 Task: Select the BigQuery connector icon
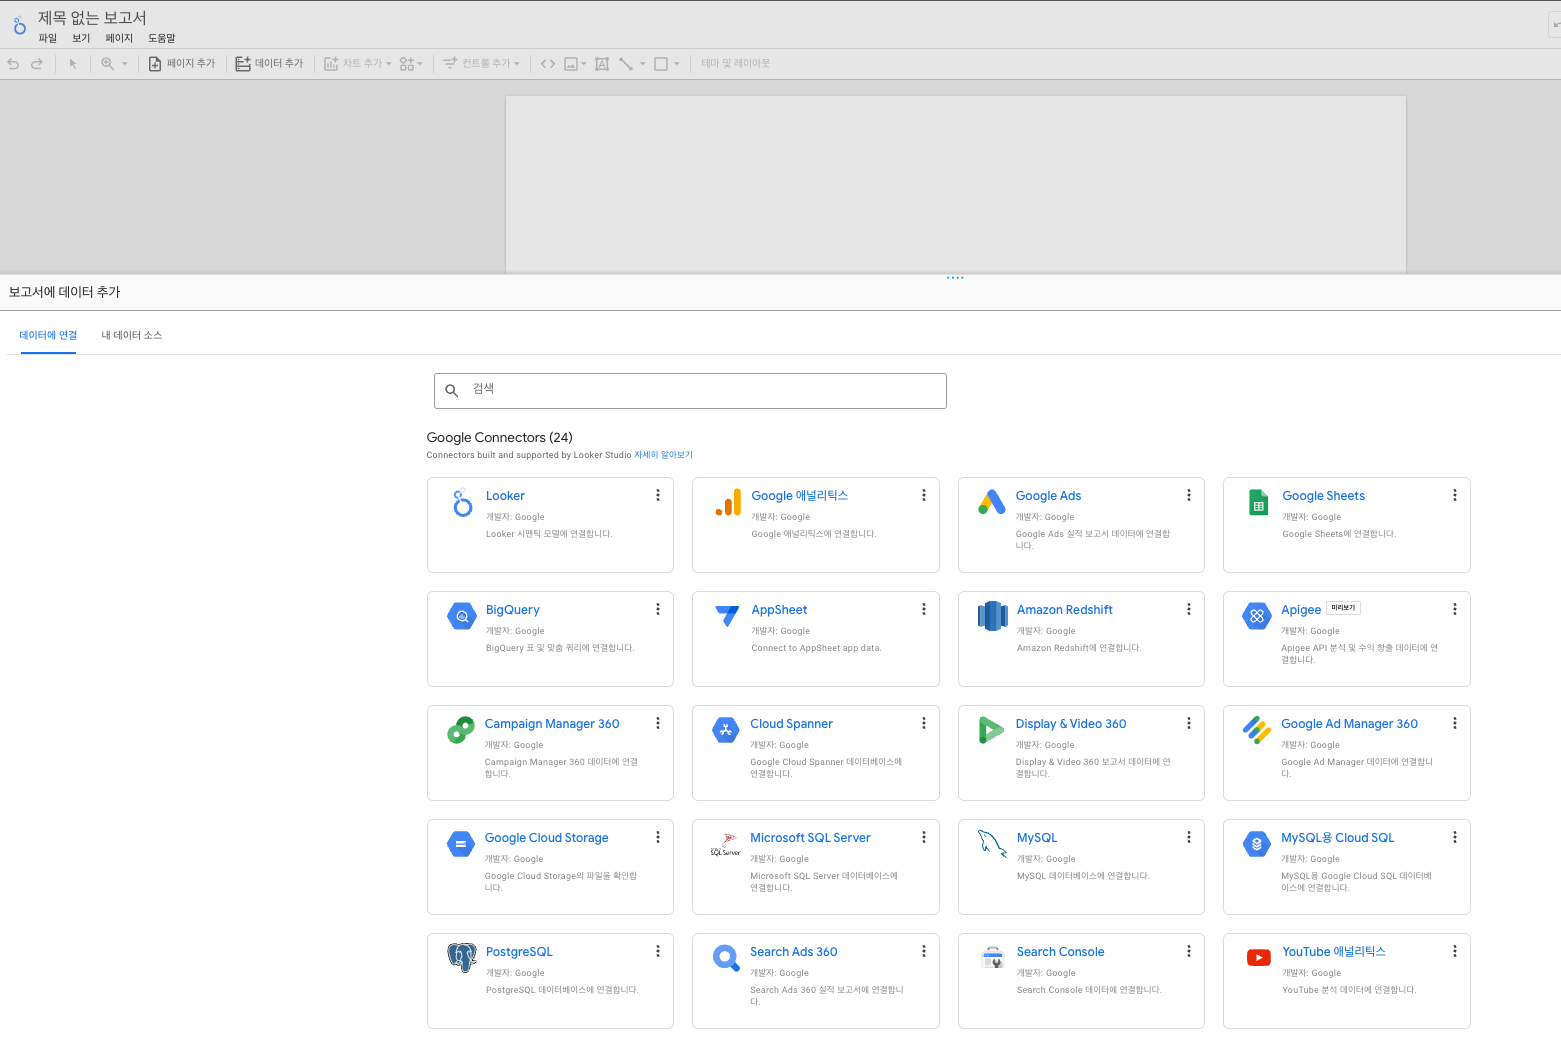(462, 616)
